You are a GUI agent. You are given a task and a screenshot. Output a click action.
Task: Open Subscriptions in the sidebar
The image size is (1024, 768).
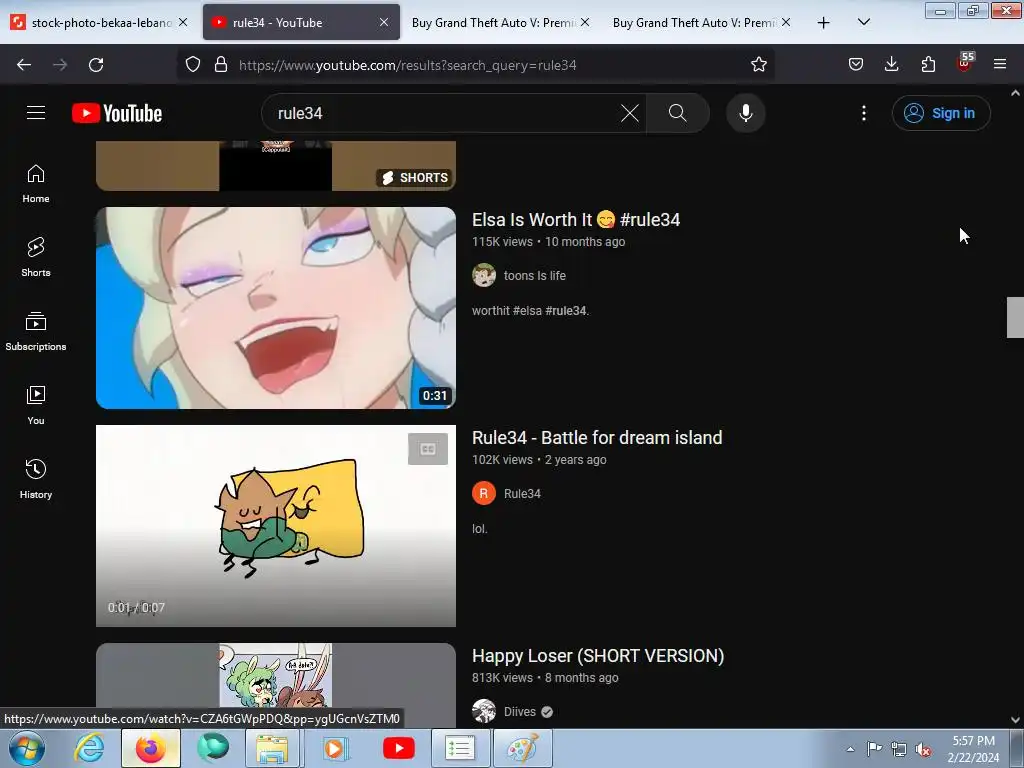coord(36,331)
